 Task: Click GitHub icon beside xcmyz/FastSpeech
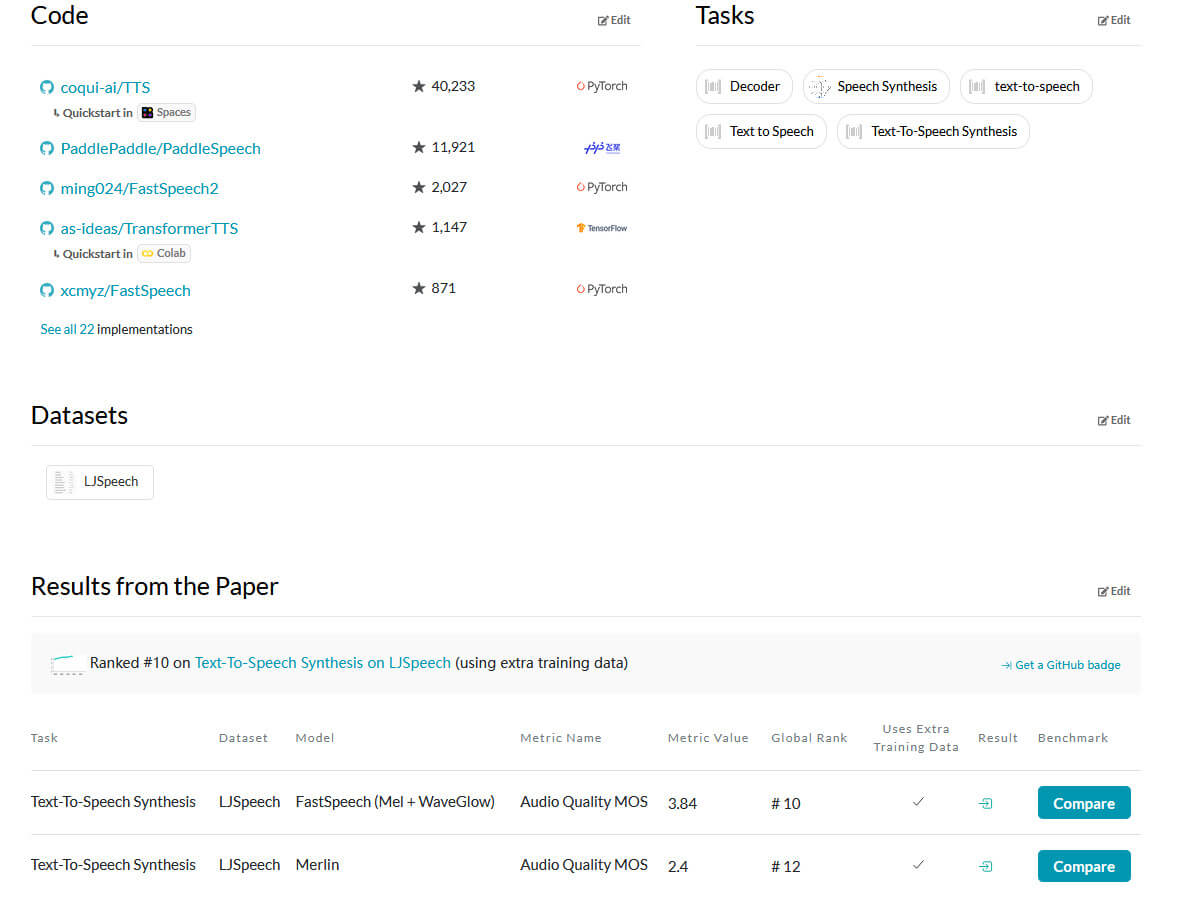(47, 290)
